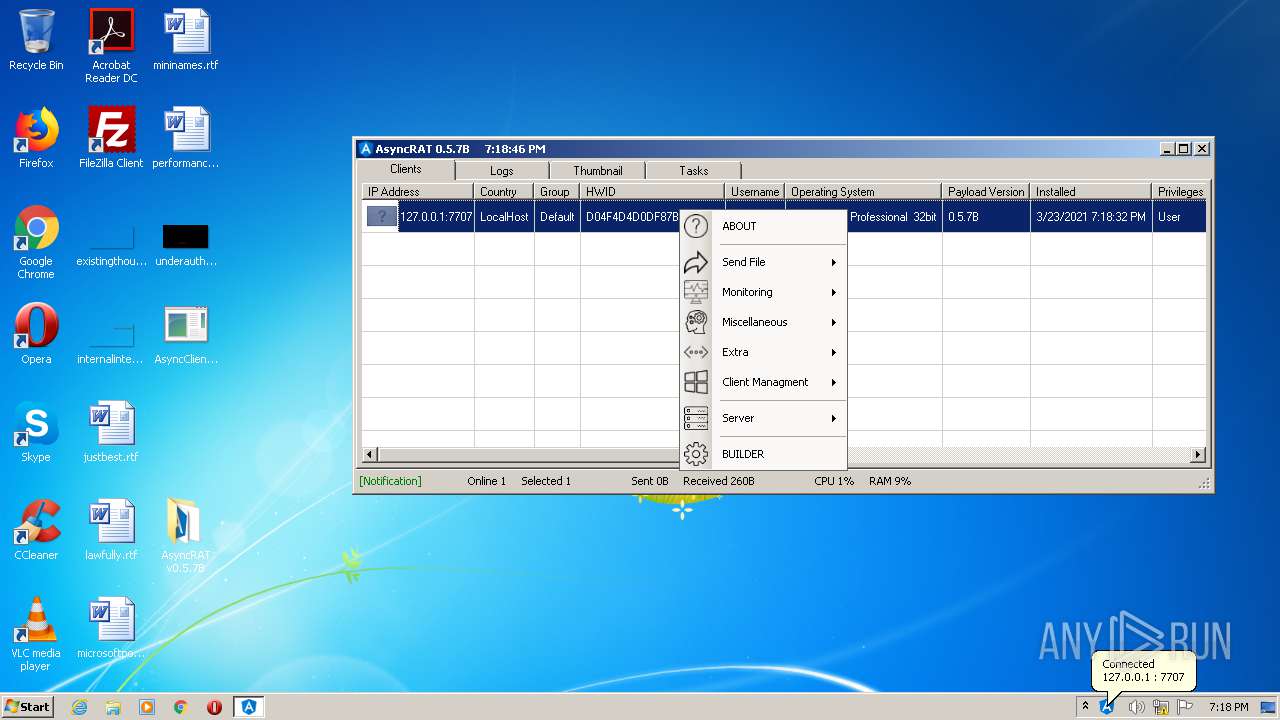
Task: Click the volume speaker tray icon
Action: (1136, 707)
